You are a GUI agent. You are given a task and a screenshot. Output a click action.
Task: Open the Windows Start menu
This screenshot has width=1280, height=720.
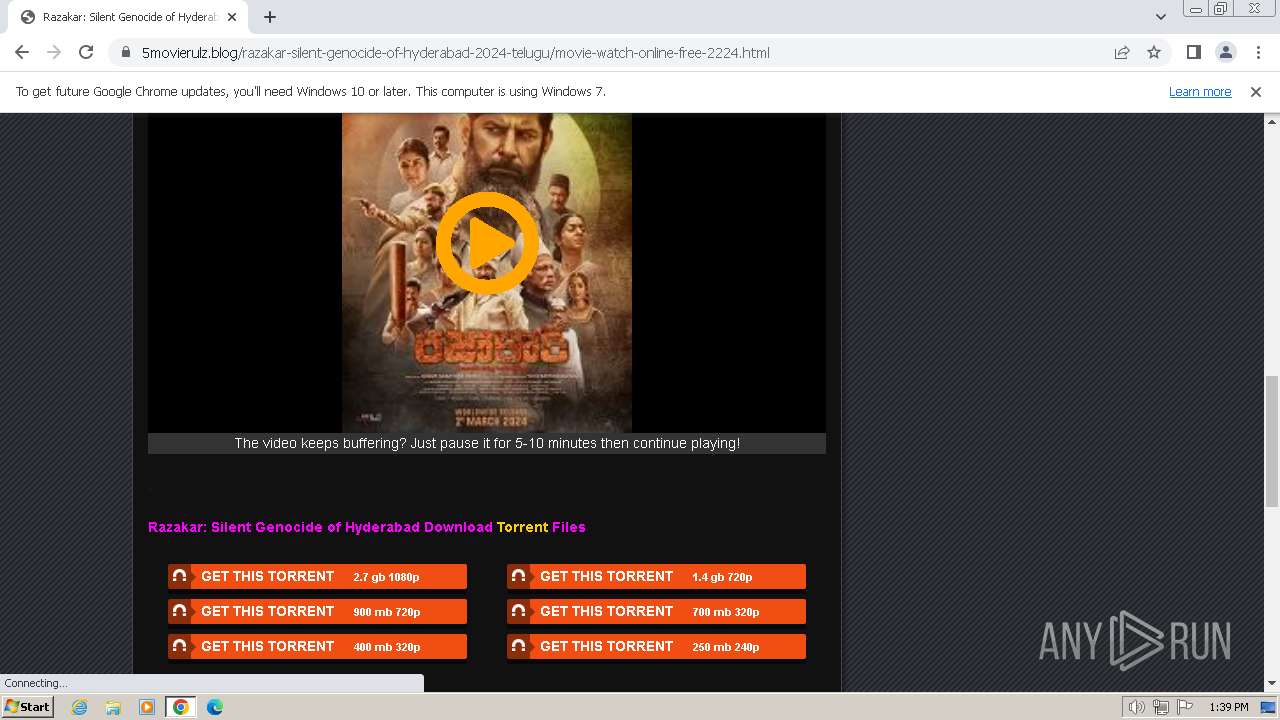click(28, 707)
